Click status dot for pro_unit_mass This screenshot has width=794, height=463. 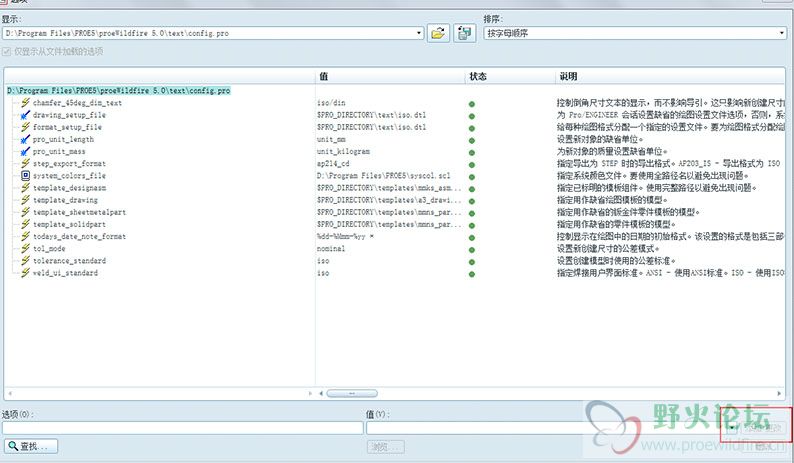472,152
